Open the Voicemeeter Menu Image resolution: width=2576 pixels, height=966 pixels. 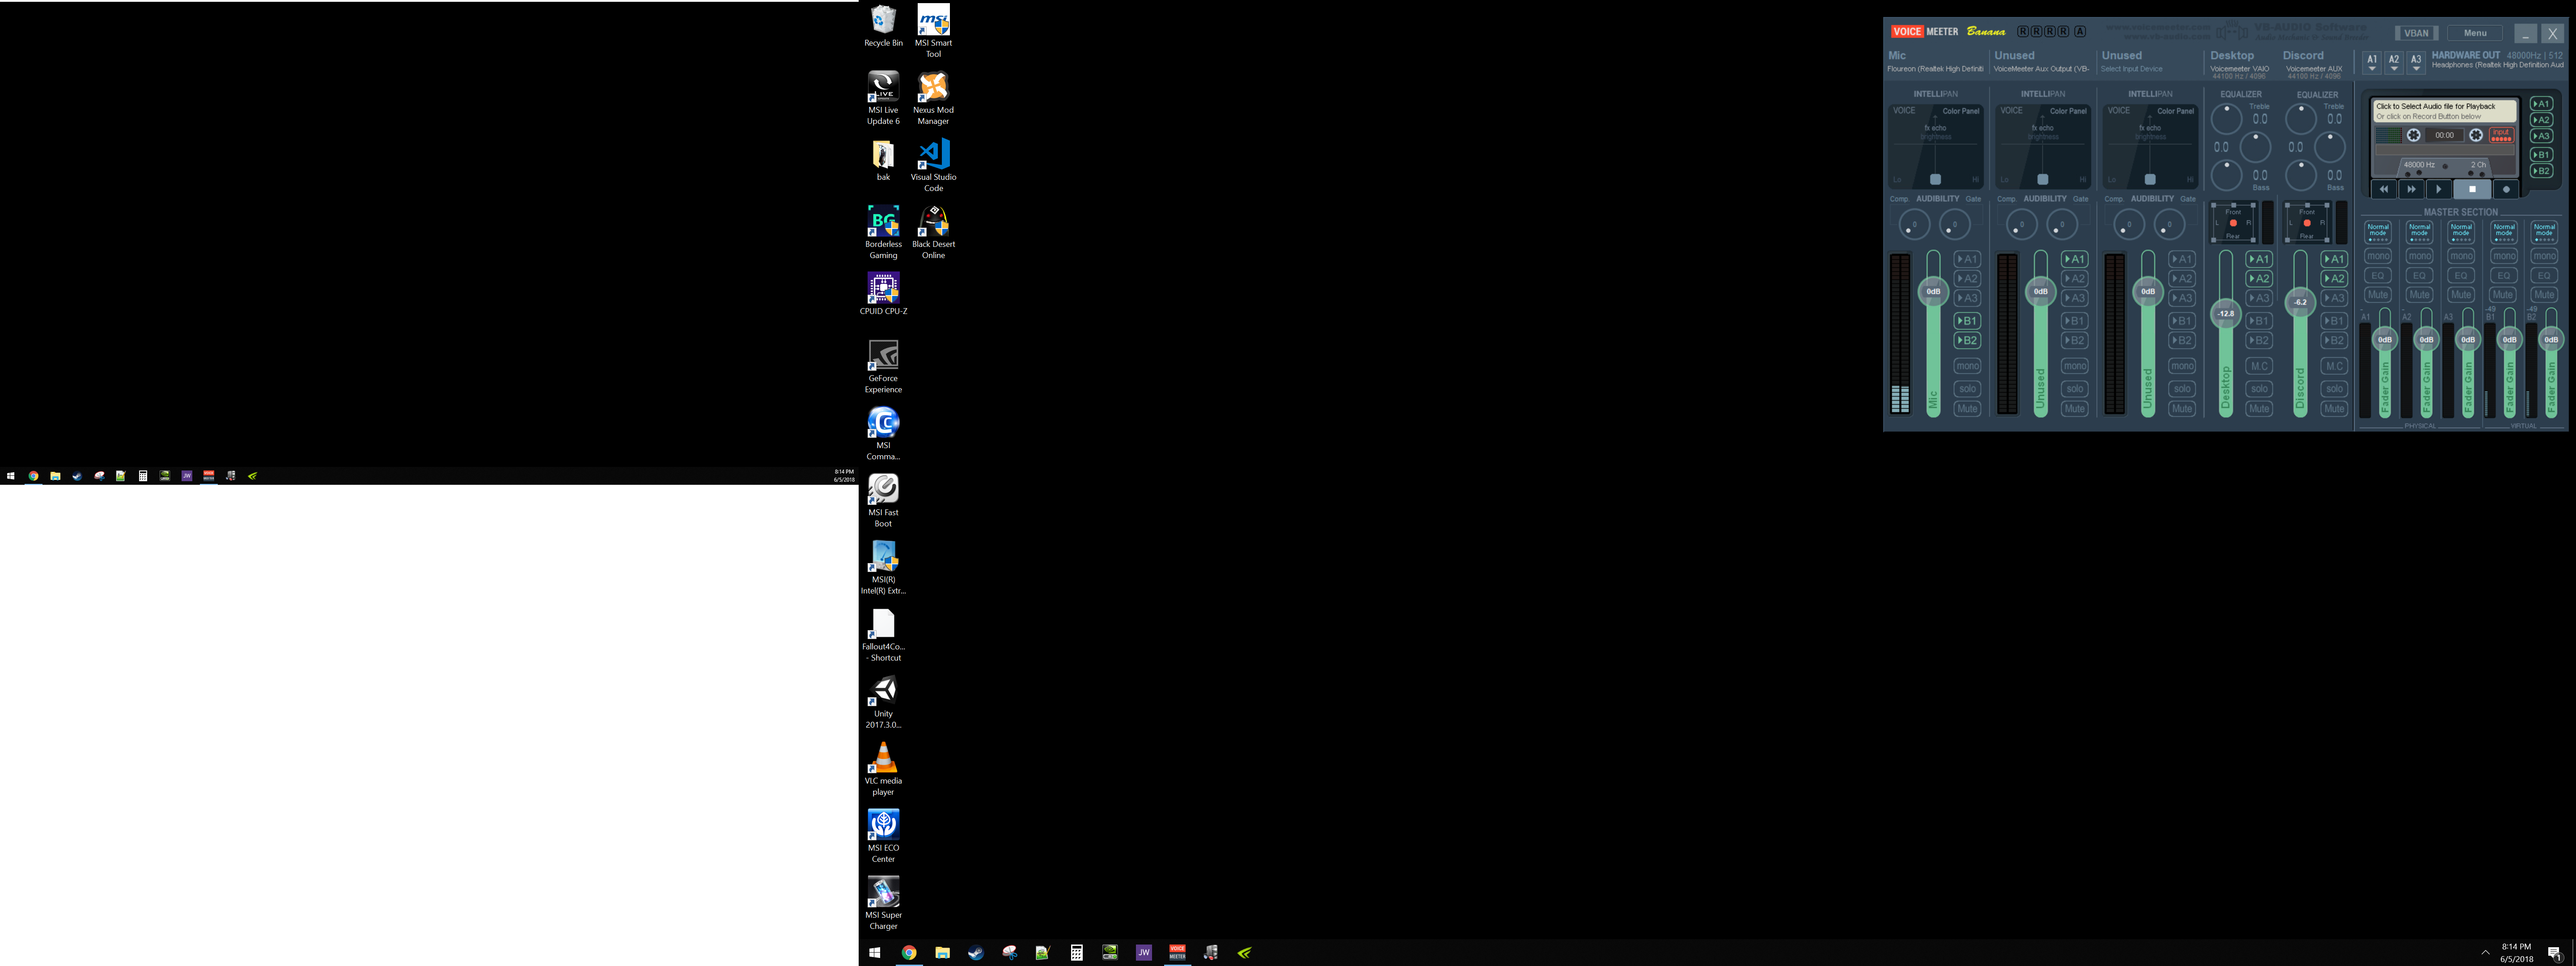pos(2475,33)
